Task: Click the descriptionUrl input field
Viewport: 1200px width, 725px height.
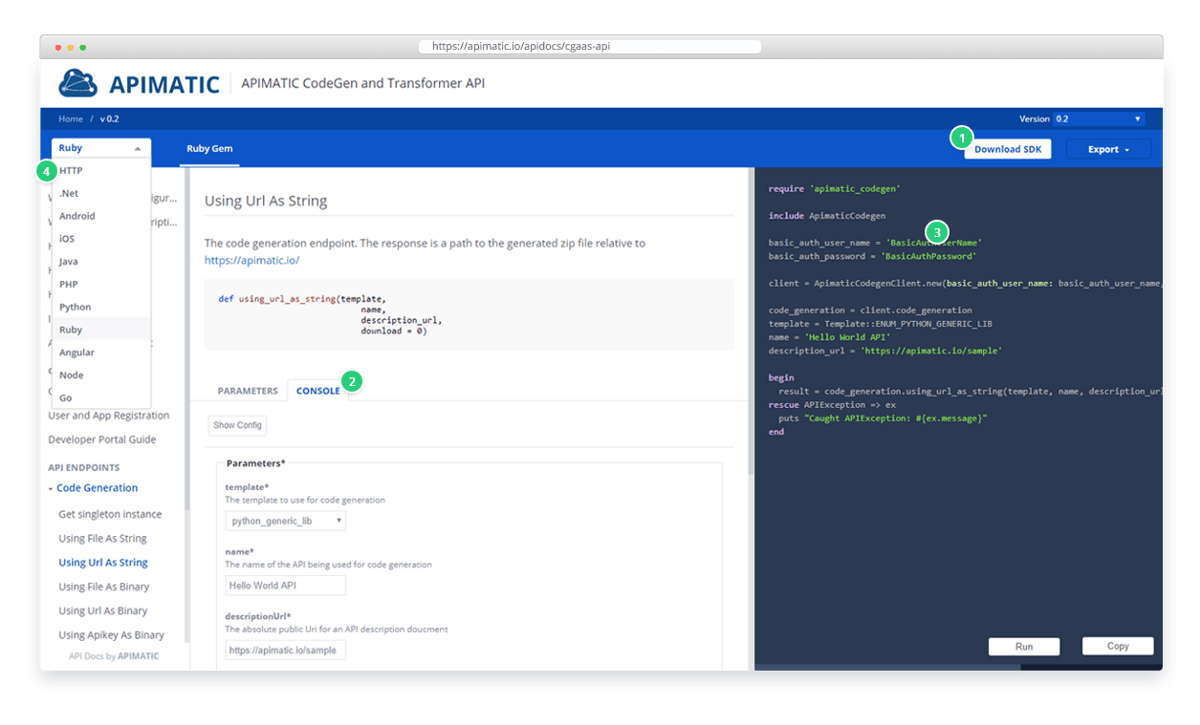Action: [285, 649]
